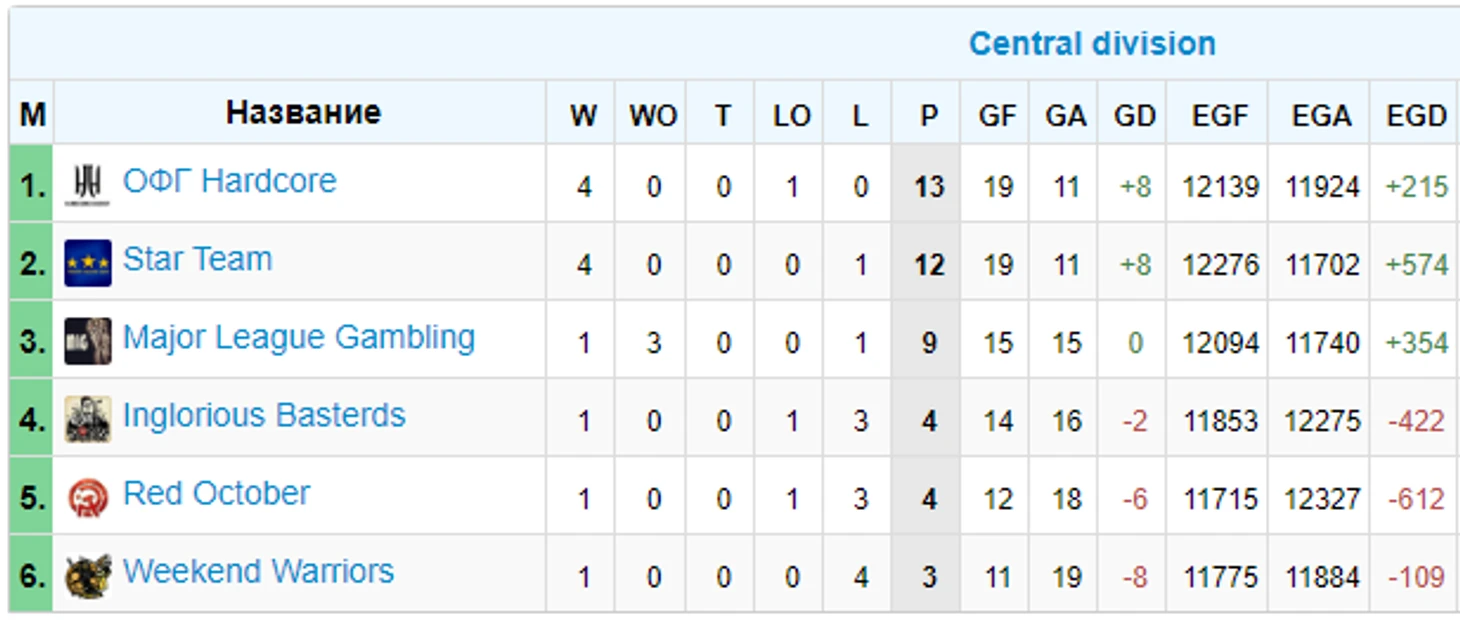Click the EGD column header
This screenshot has height=620, width=1460.
click(x=1416, y=115)
